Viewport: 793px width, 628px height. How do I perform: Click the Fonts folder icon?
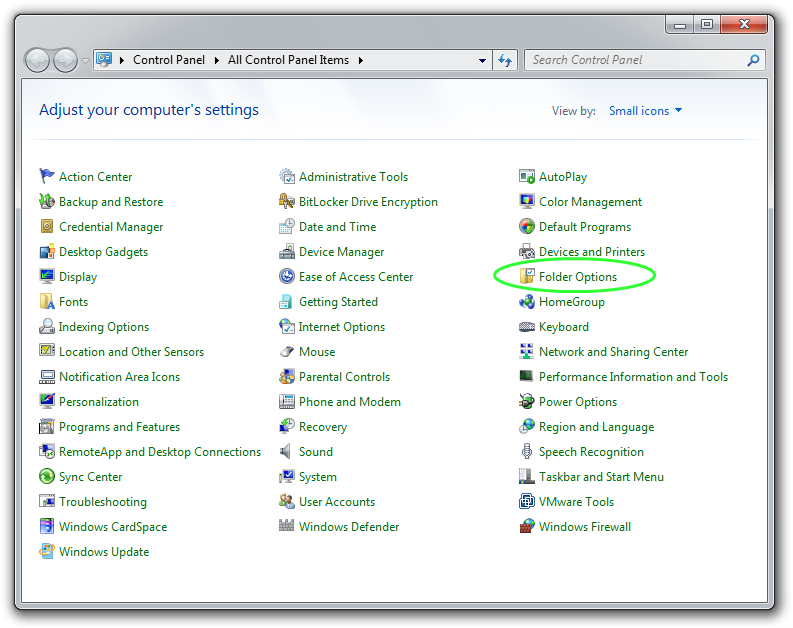click(x=47, y=301)
